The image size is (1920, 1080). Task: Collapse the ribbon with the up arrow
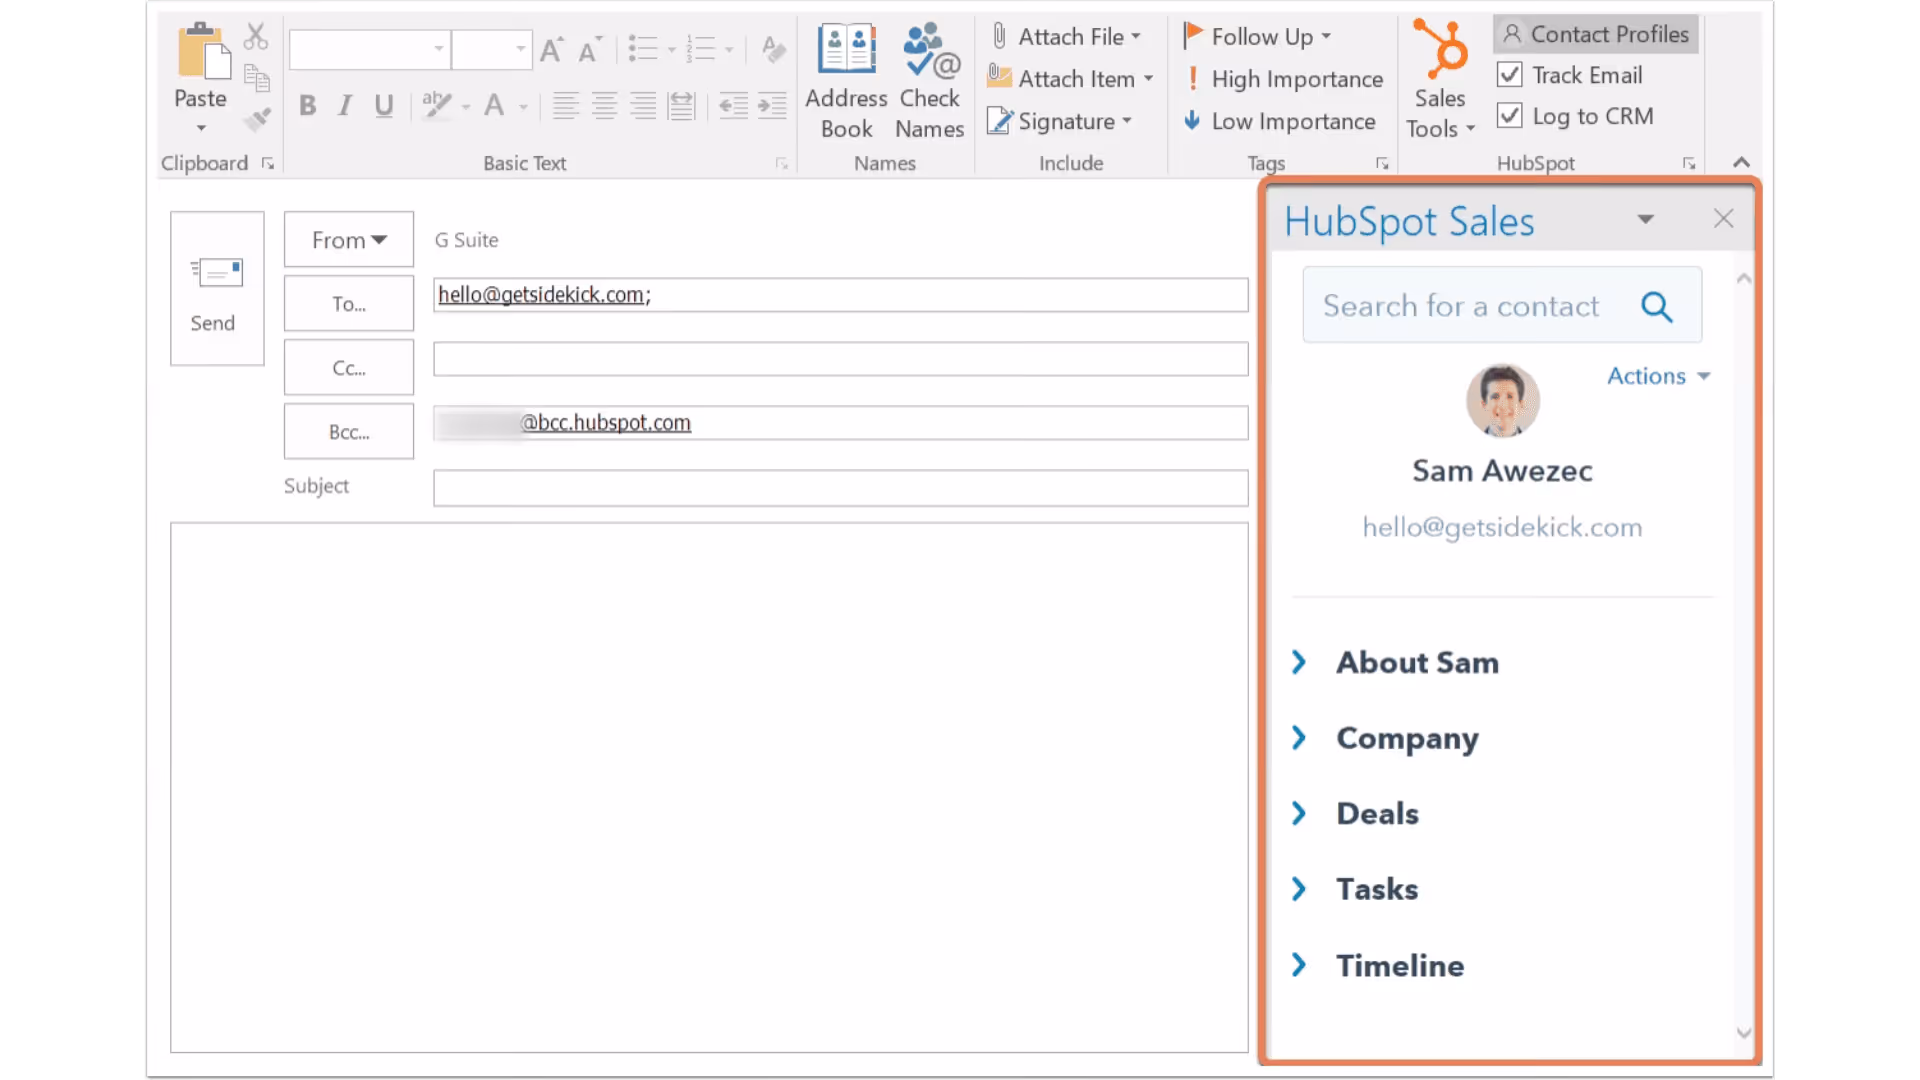(x=1741, y=162)
